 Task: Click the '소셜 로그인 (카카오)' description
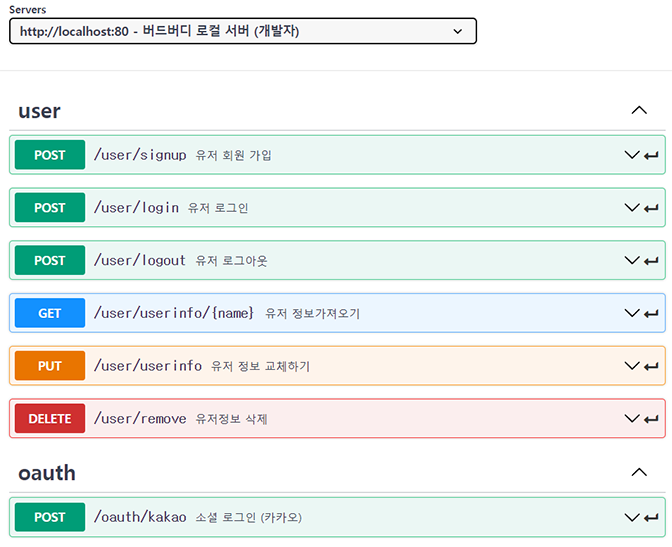(249, 518)
